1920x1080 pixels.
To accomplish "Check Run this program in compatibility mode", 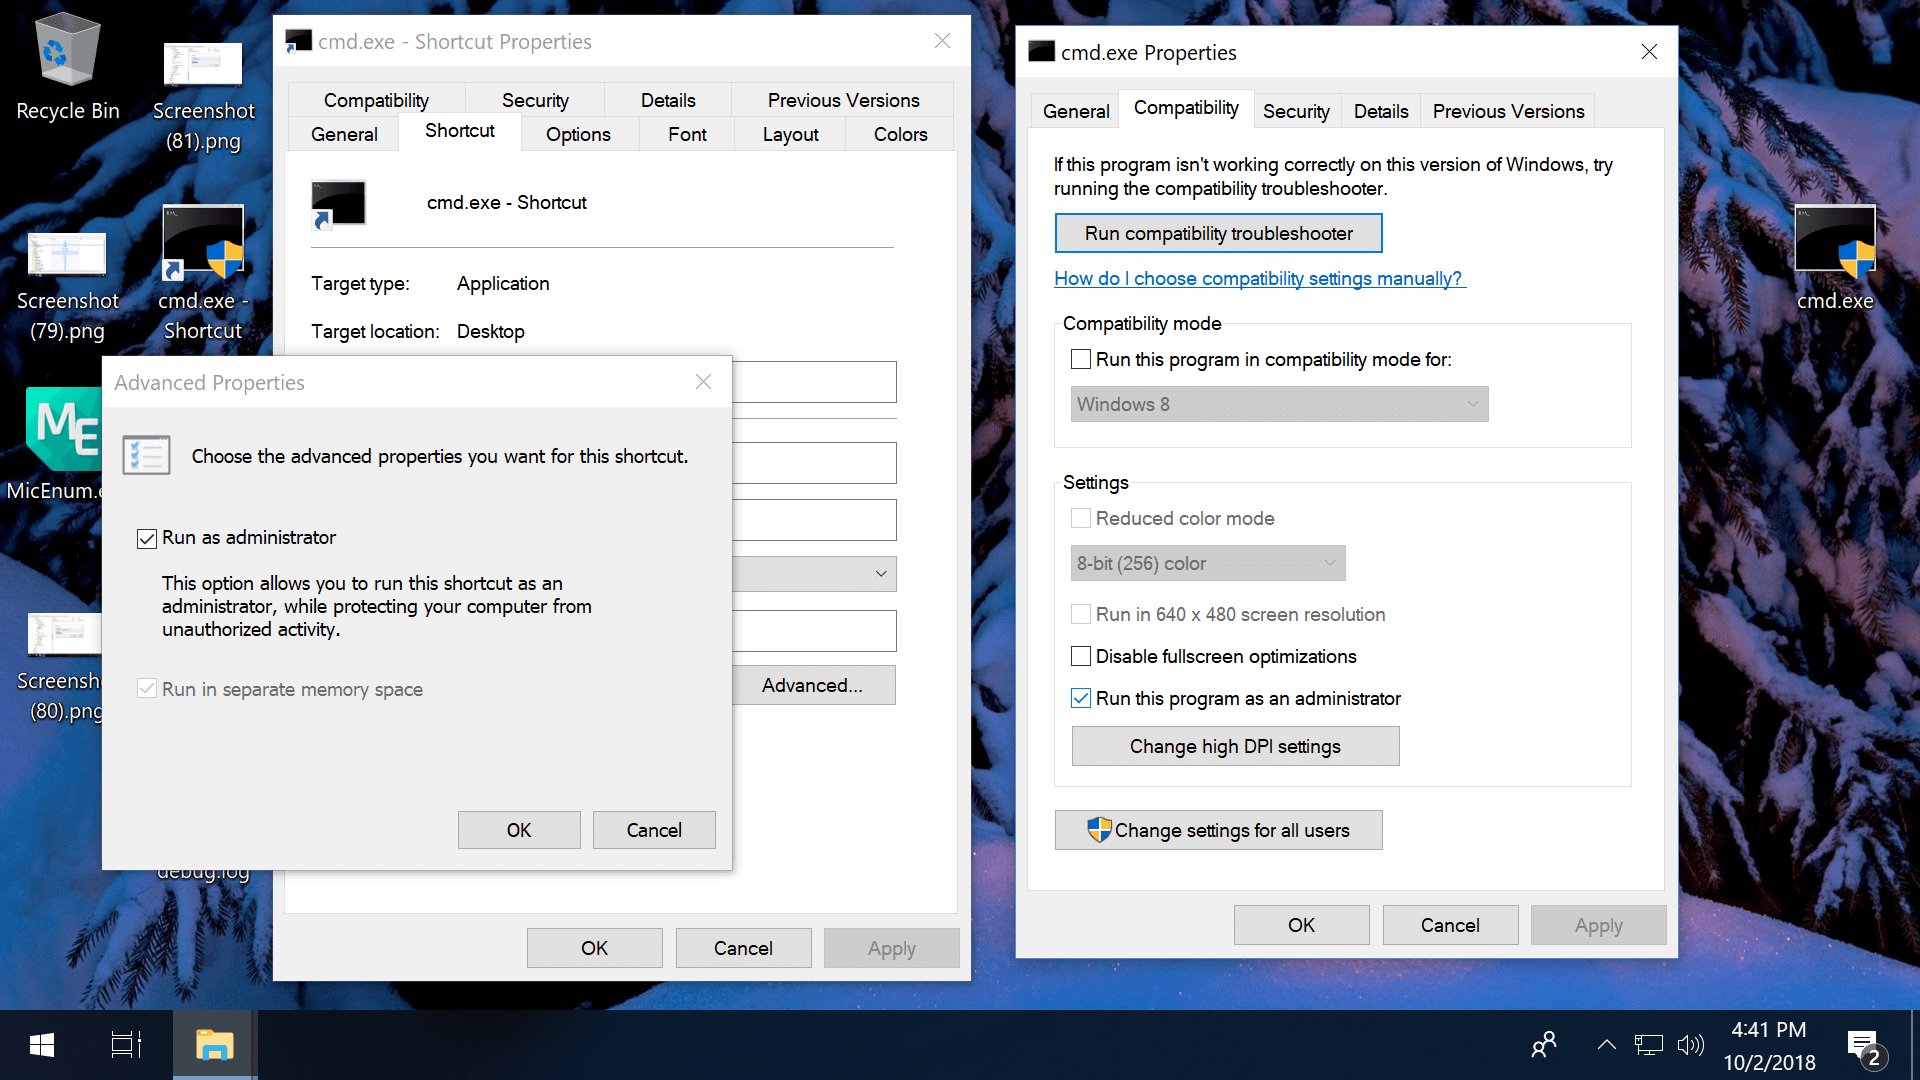I will point(1081,359).
